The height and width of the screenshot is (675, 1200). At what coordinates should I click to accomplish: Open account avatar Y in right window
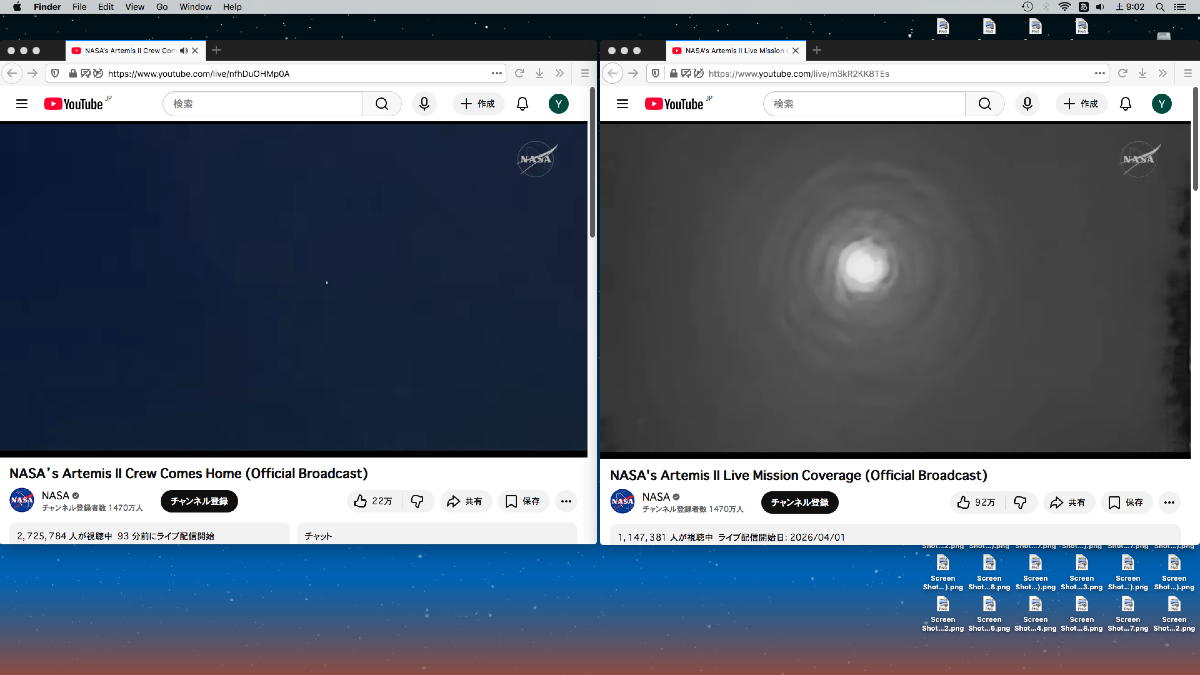pyautogui.click(x=1161, y=104)
